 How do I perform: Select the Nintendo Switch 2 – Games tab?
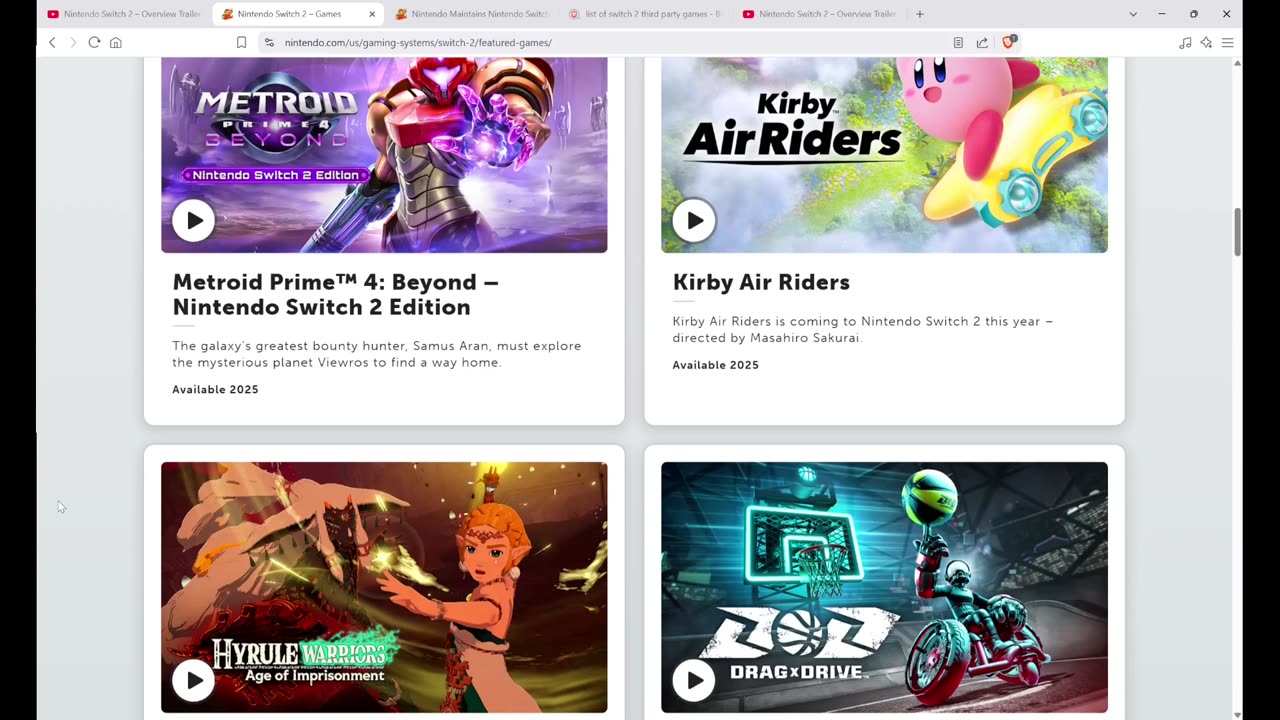[x=298, y=14]
